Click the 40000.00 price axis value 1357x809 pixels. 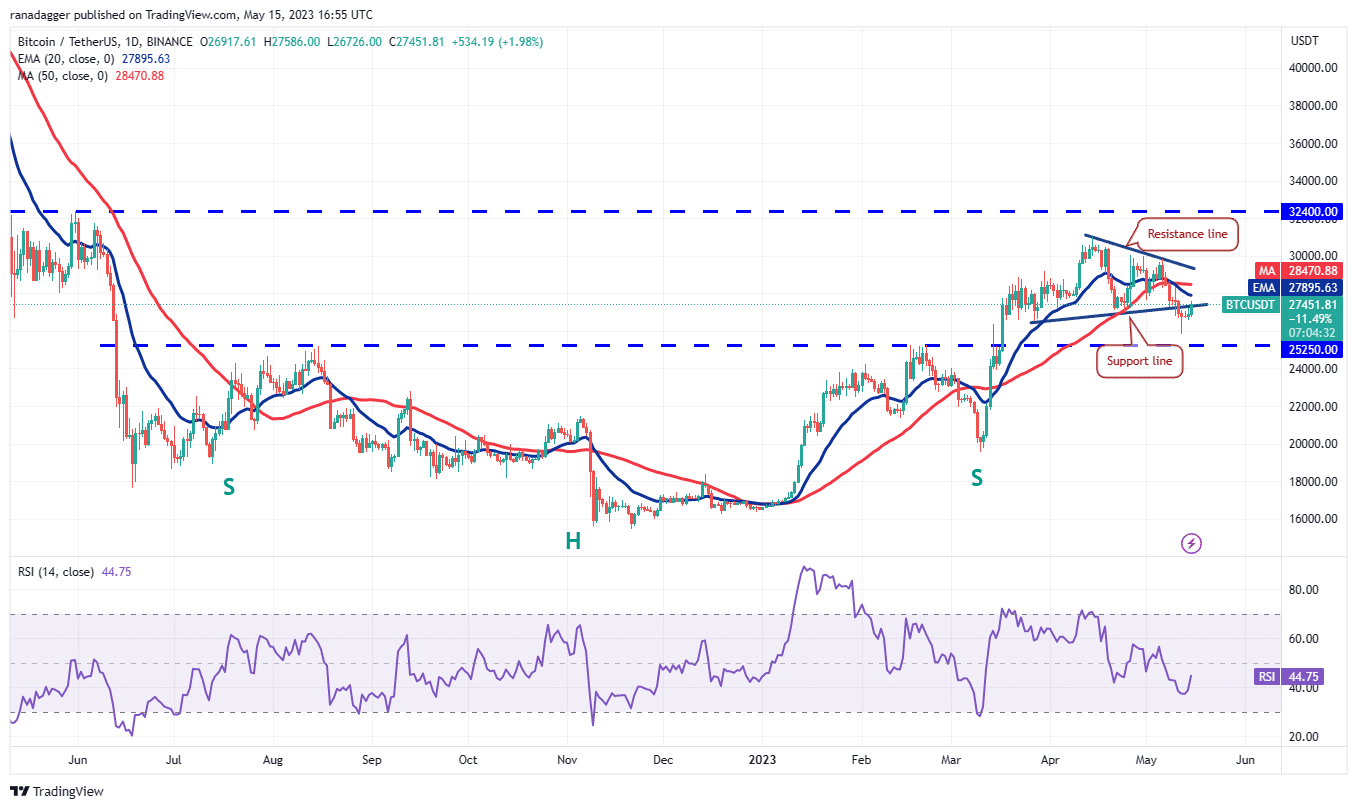[x=1313, y=68]
